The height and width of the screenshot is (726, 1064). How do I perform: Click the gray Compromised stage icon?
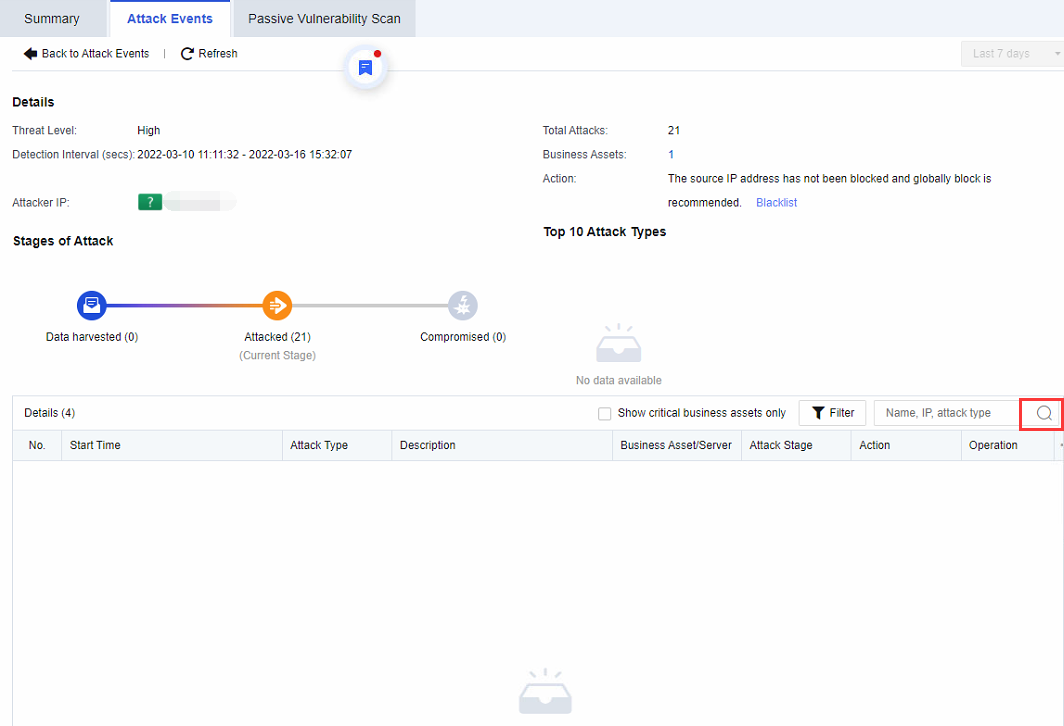pos(462,305)
